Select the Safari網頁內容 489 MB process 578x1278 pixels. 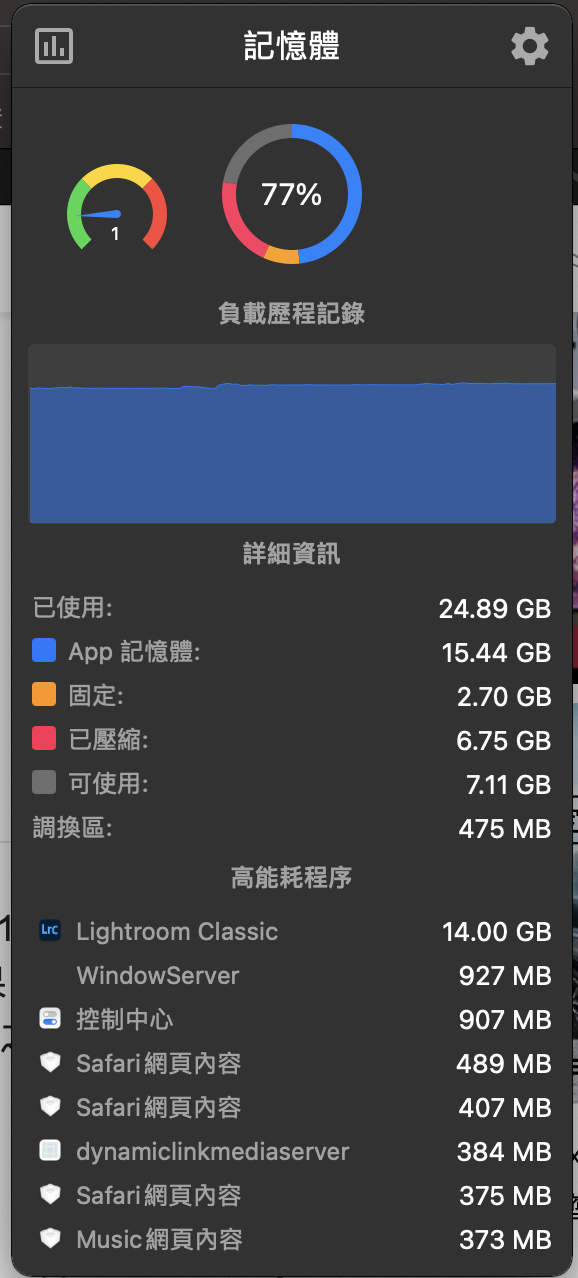(292, 1063)
